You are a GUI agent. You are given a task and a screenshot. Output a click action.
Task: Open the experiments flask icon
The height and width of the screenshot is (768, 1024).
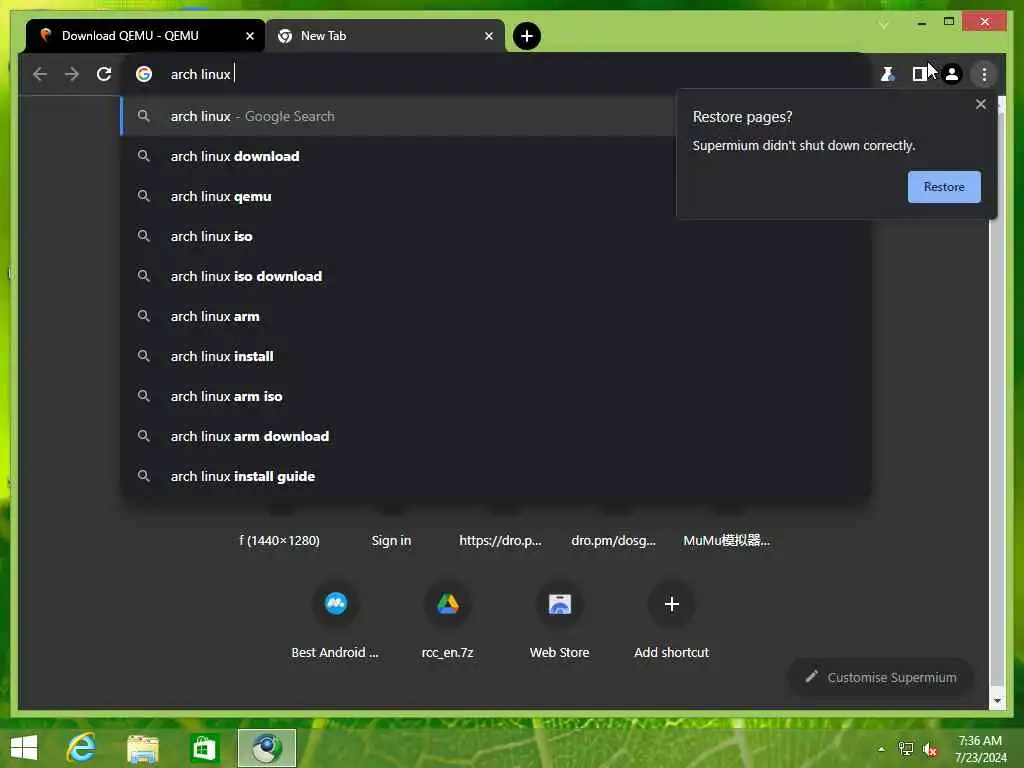pos(887,74)
